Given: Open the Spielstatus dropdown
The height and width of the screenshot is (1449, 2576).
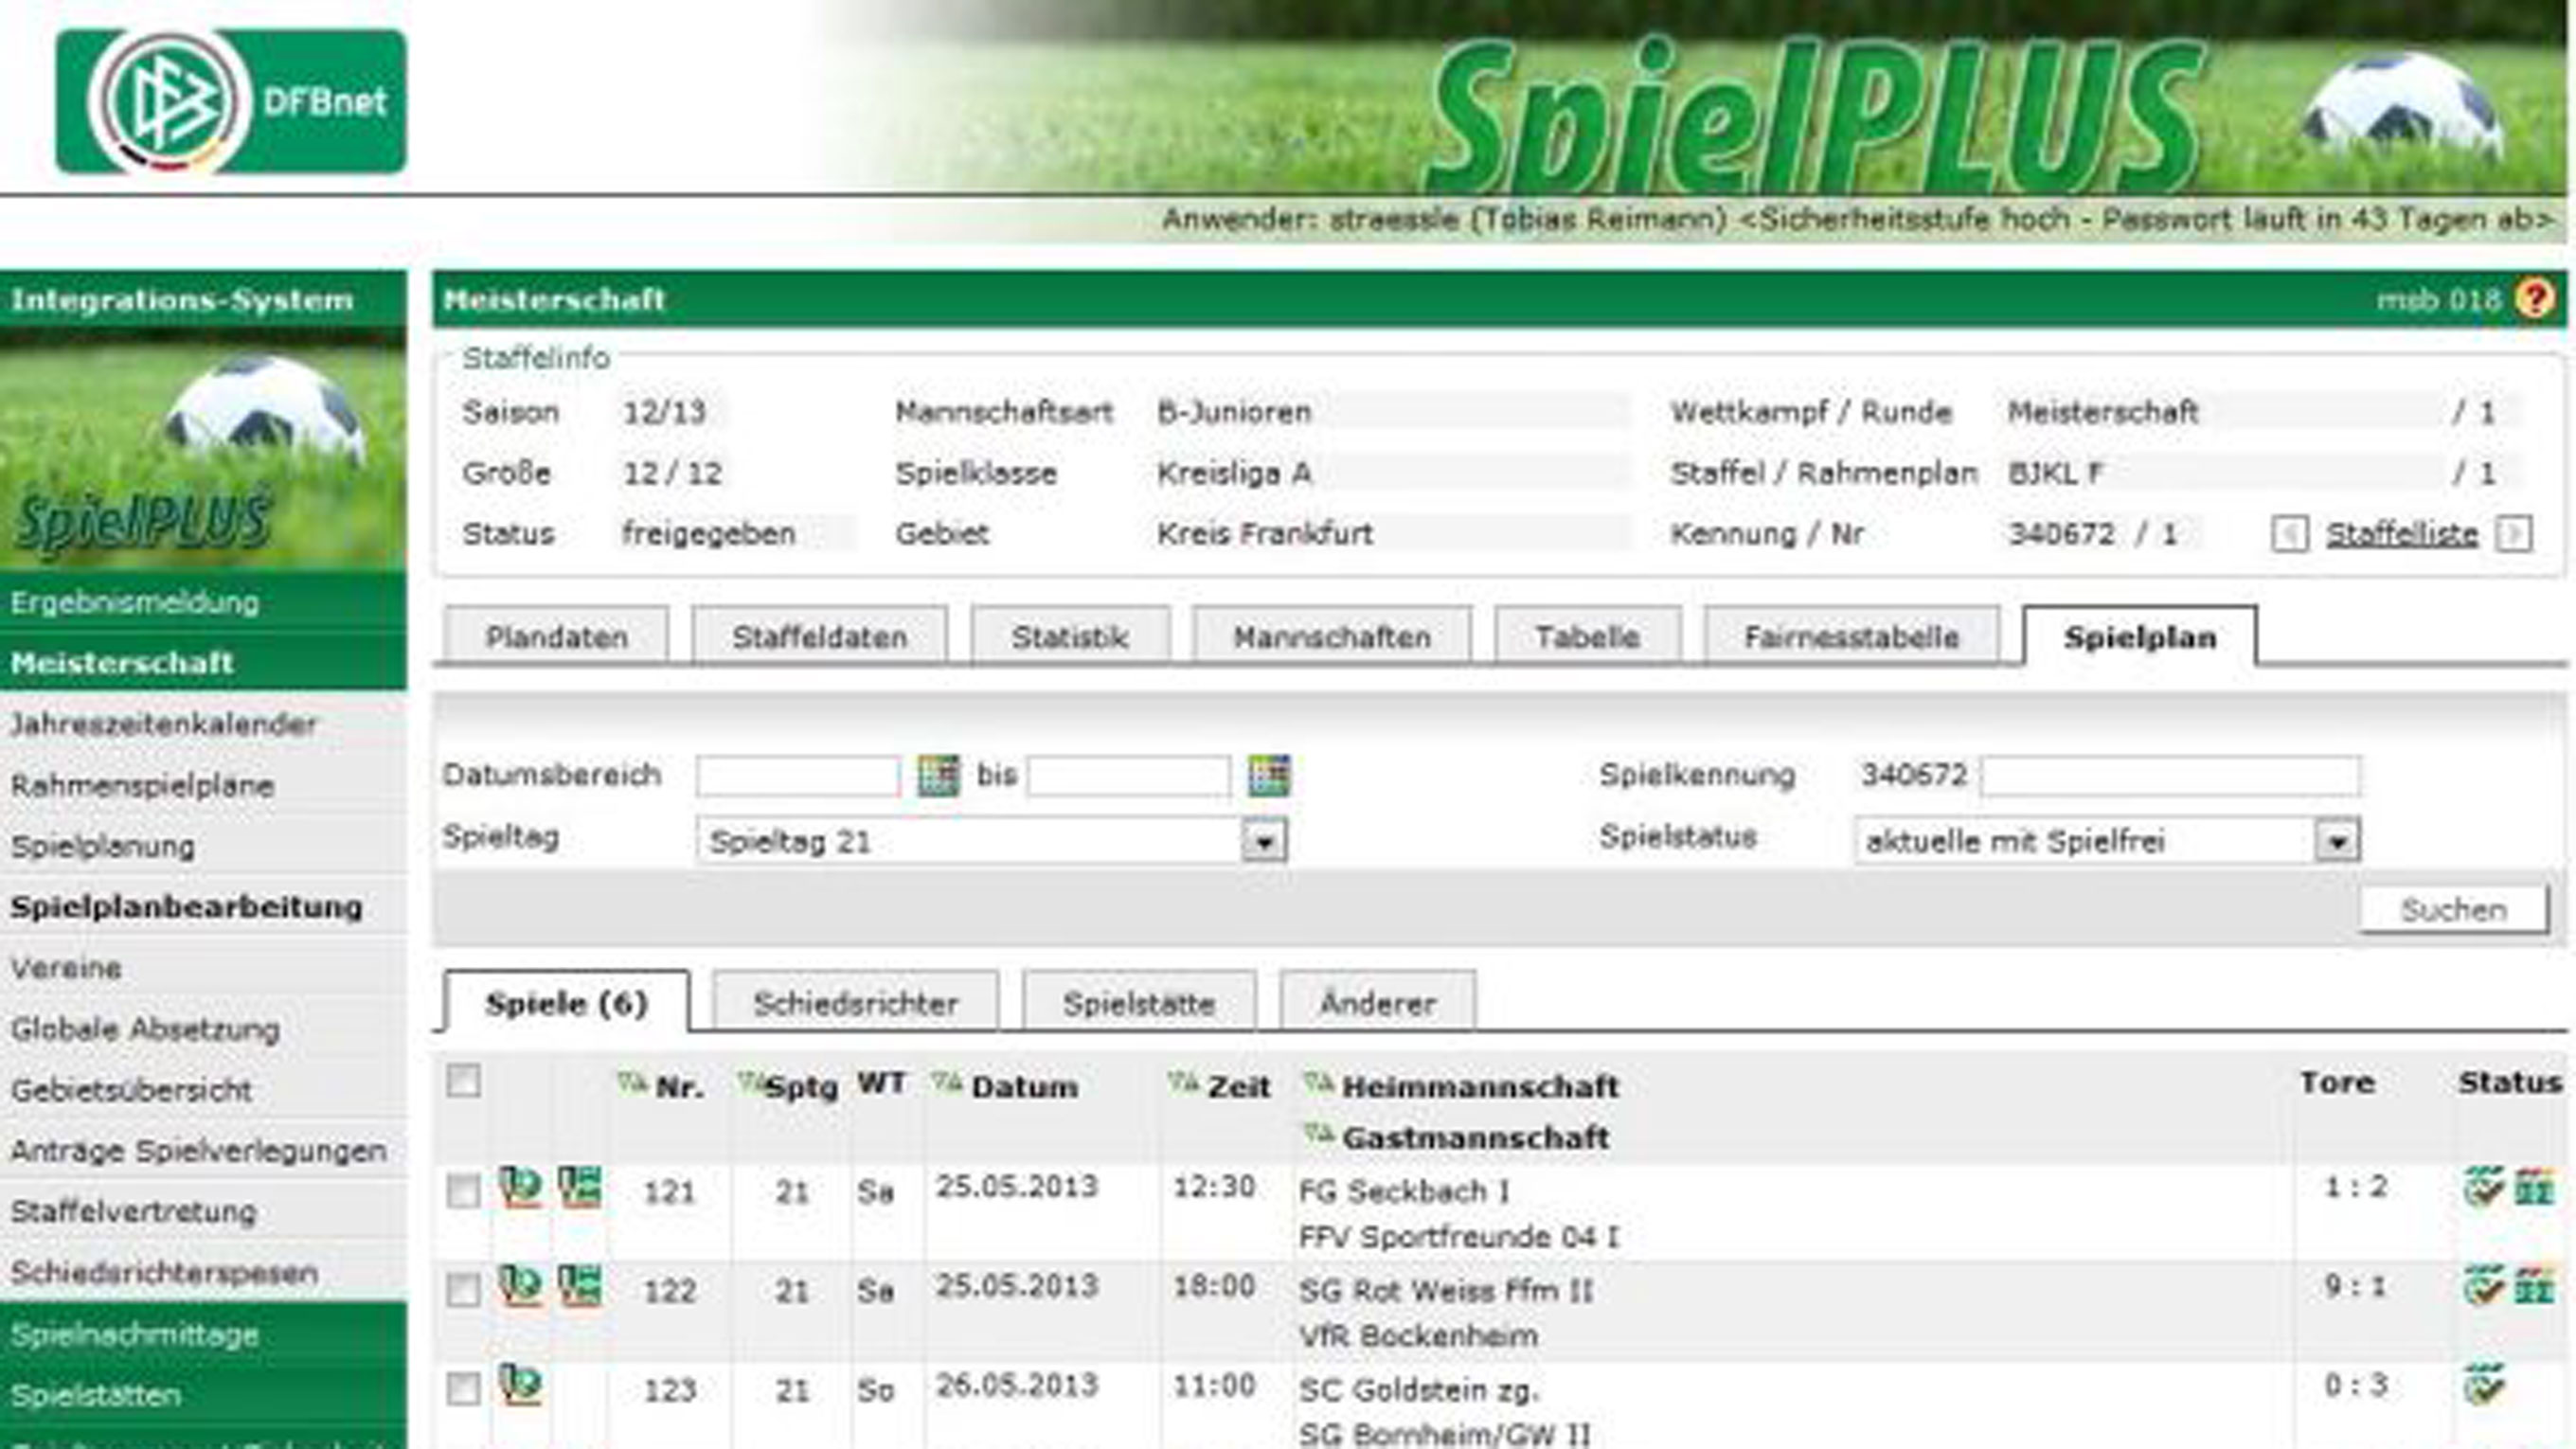Looking at the screenshot, I should click(x=2336, y=842).
